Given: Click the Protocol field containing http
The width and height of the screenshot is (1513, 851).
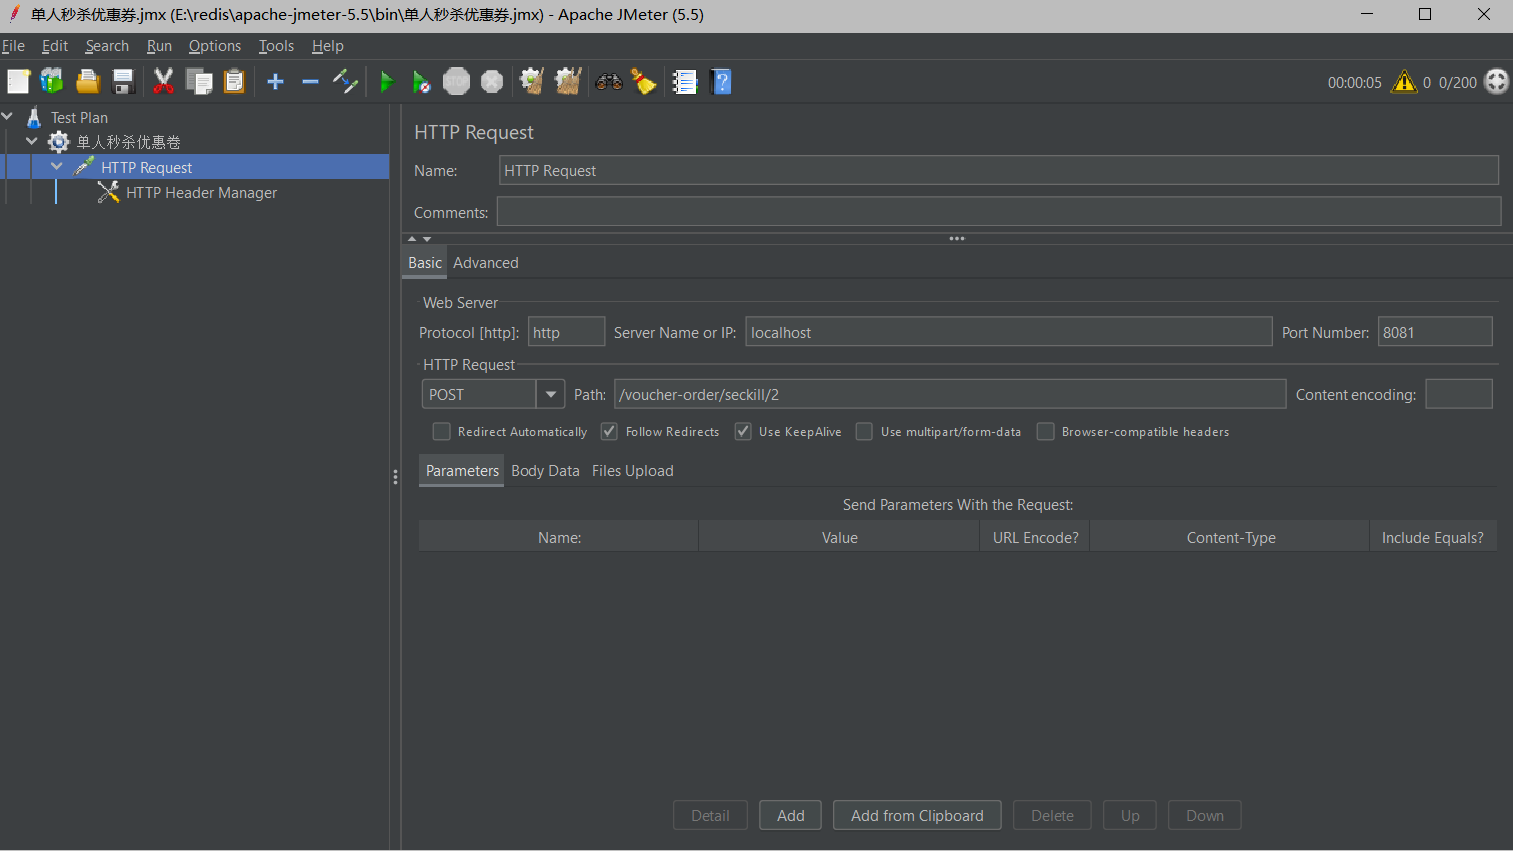Looking at the screenshot, I should click(x=566, y=331).
